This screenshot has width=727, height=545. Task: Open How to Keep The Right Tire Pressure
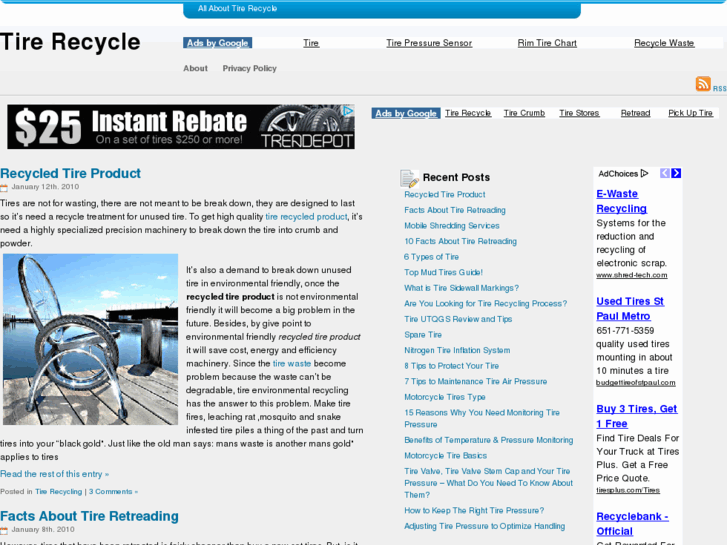tap(474, 511)
